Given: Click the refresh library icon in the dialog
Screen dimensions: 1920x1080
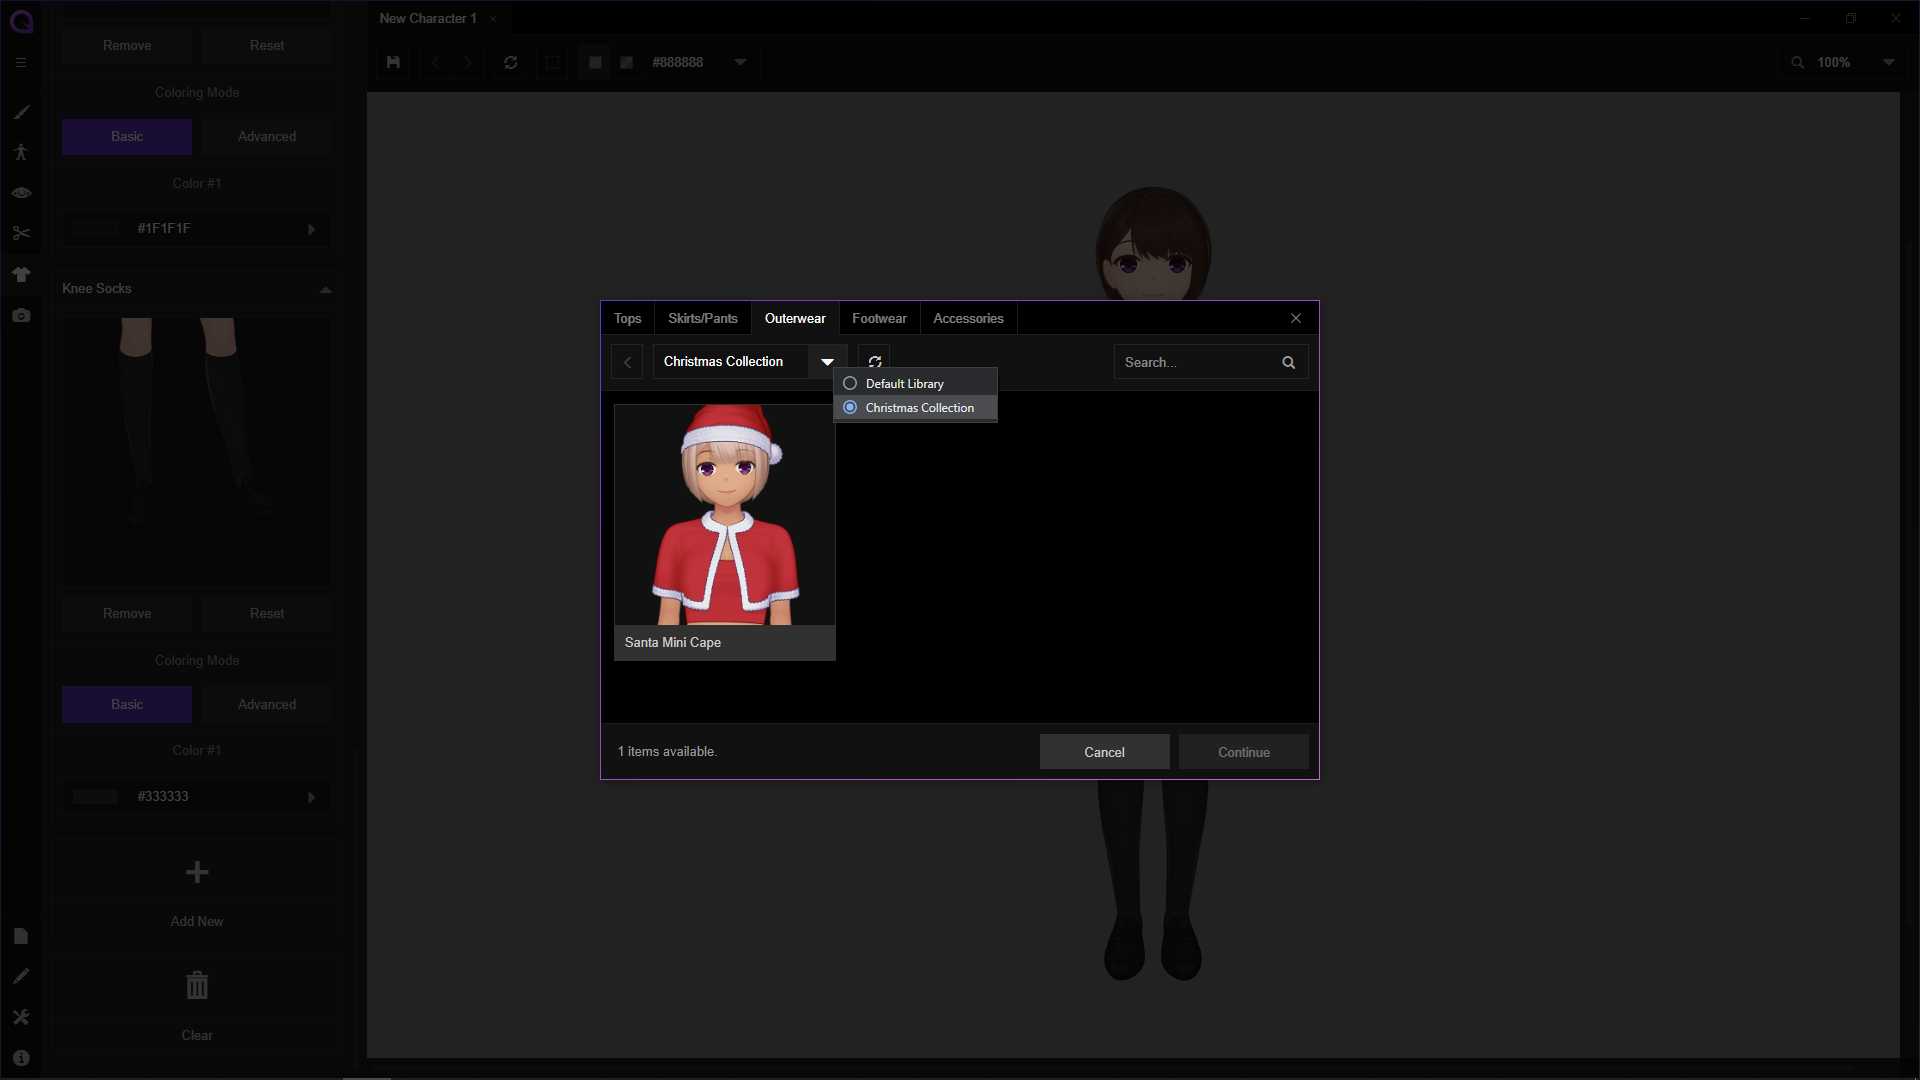Looking at the screenshot, I should [x=875, y=362].
